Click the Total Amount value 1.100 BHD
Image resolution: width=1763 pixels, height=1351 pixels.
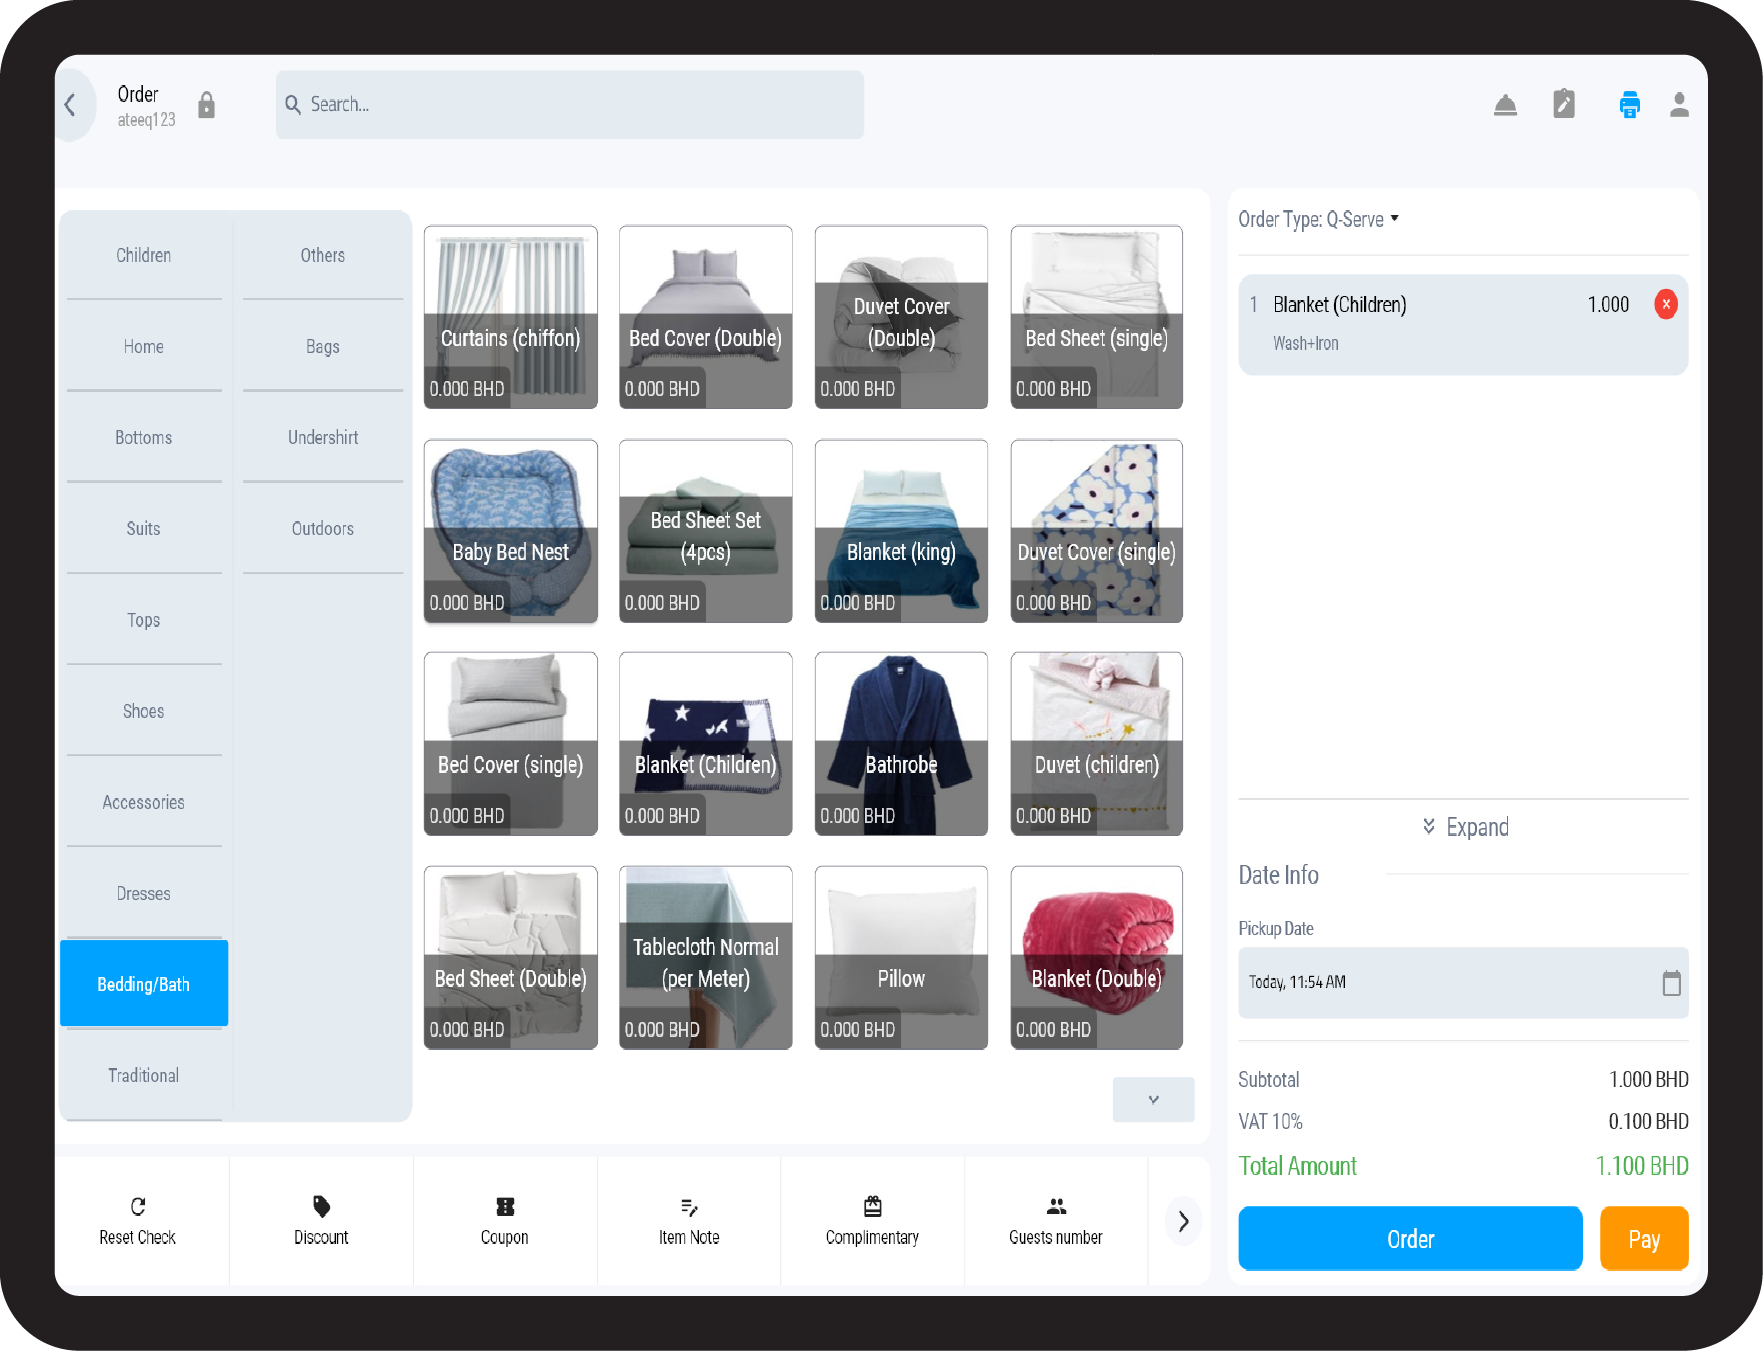point(1642,1166)
